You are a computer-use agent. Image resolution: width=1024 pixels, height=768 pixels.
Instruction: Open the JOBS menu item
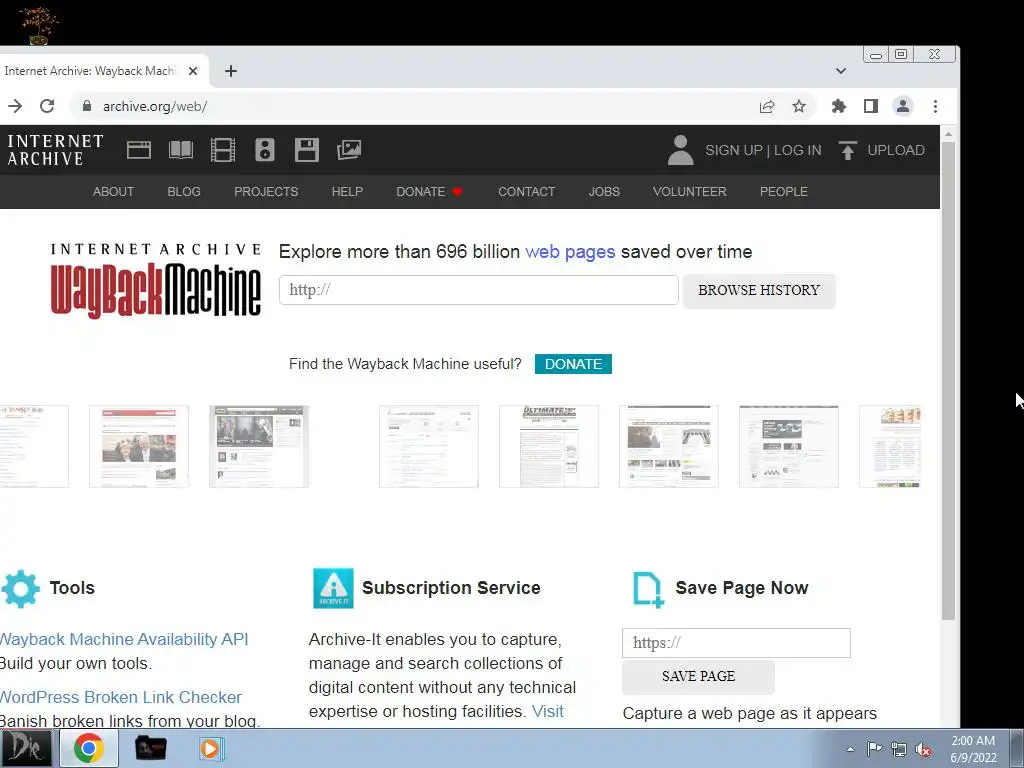[604, 192]
